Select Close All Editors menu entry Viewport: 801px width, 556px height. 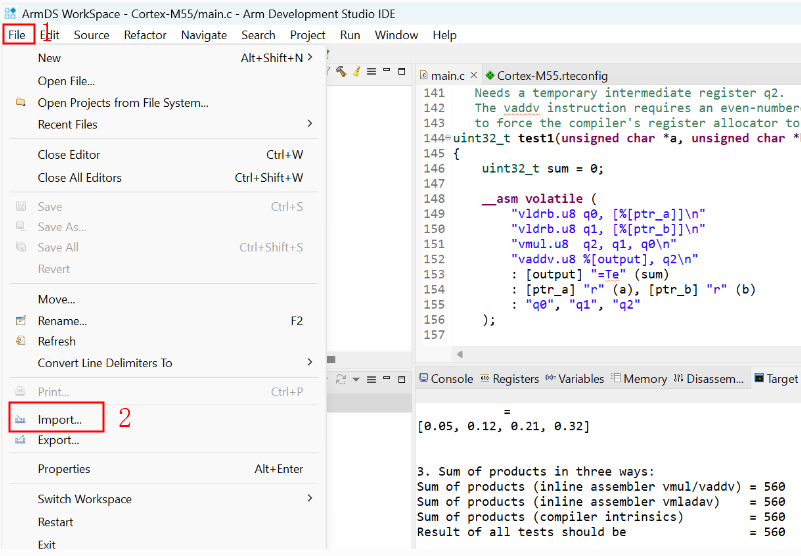[x=80, y=178]
